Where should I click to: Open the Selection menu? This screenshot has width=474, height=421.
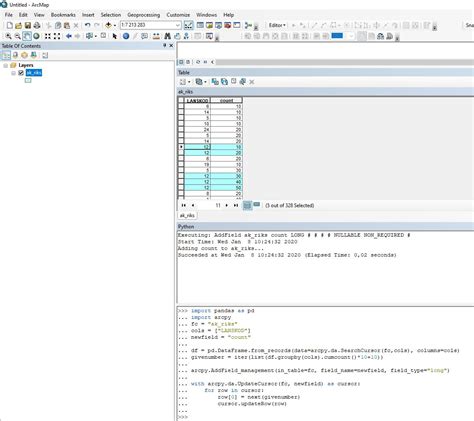point(111,15)
